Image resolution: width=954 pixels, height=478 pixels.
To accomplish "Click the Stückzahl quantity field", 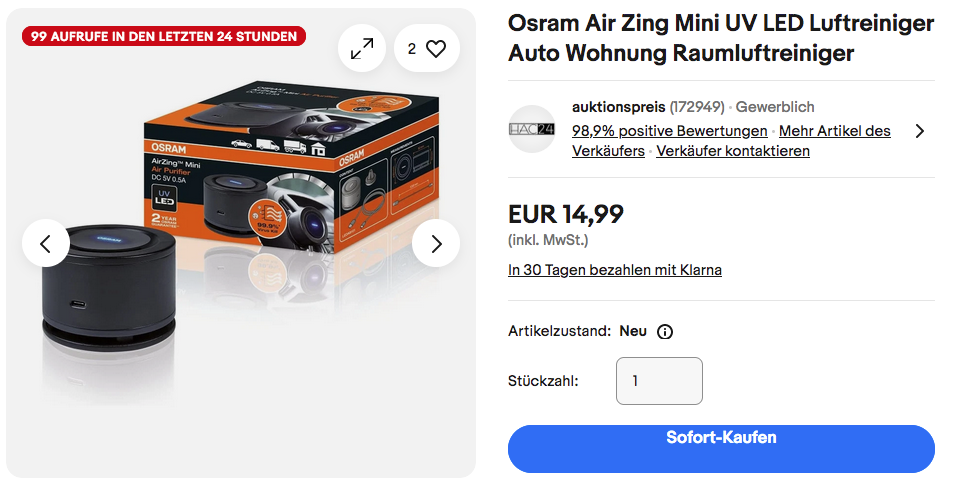I will click(660, 381).
